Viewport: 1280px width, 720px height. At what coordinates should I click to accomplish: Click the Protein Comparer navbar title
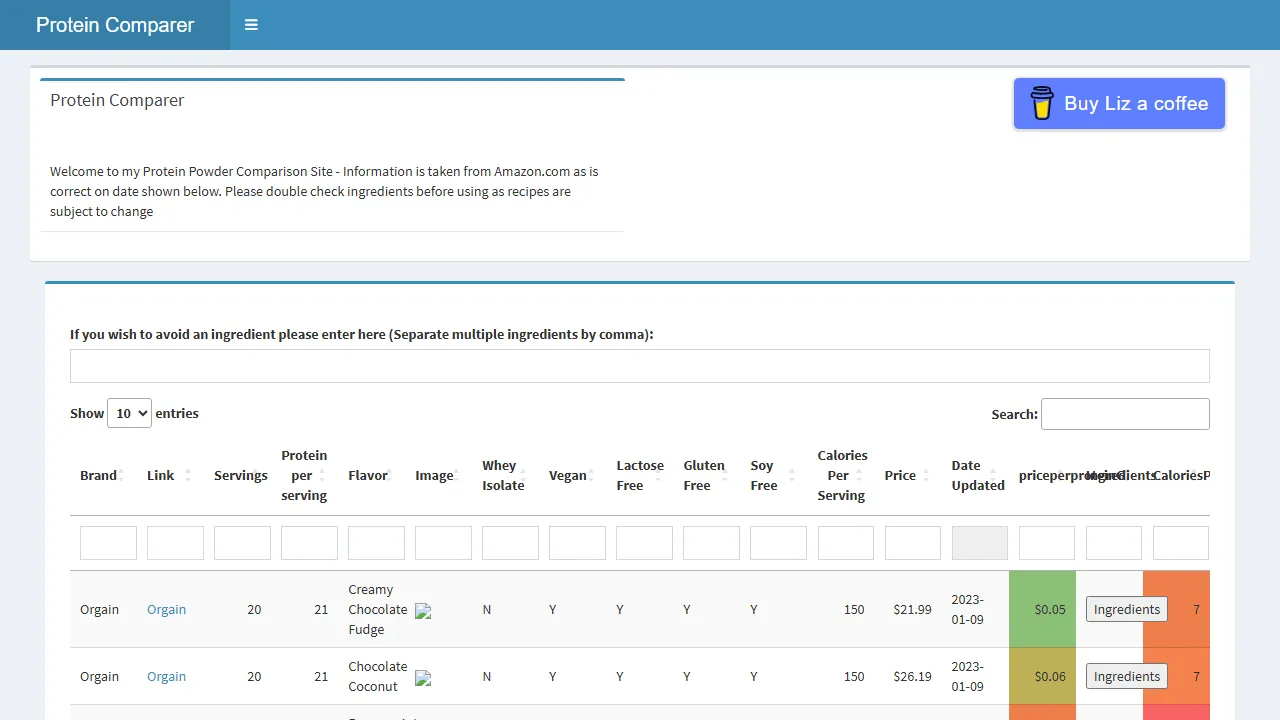(116, 25)
